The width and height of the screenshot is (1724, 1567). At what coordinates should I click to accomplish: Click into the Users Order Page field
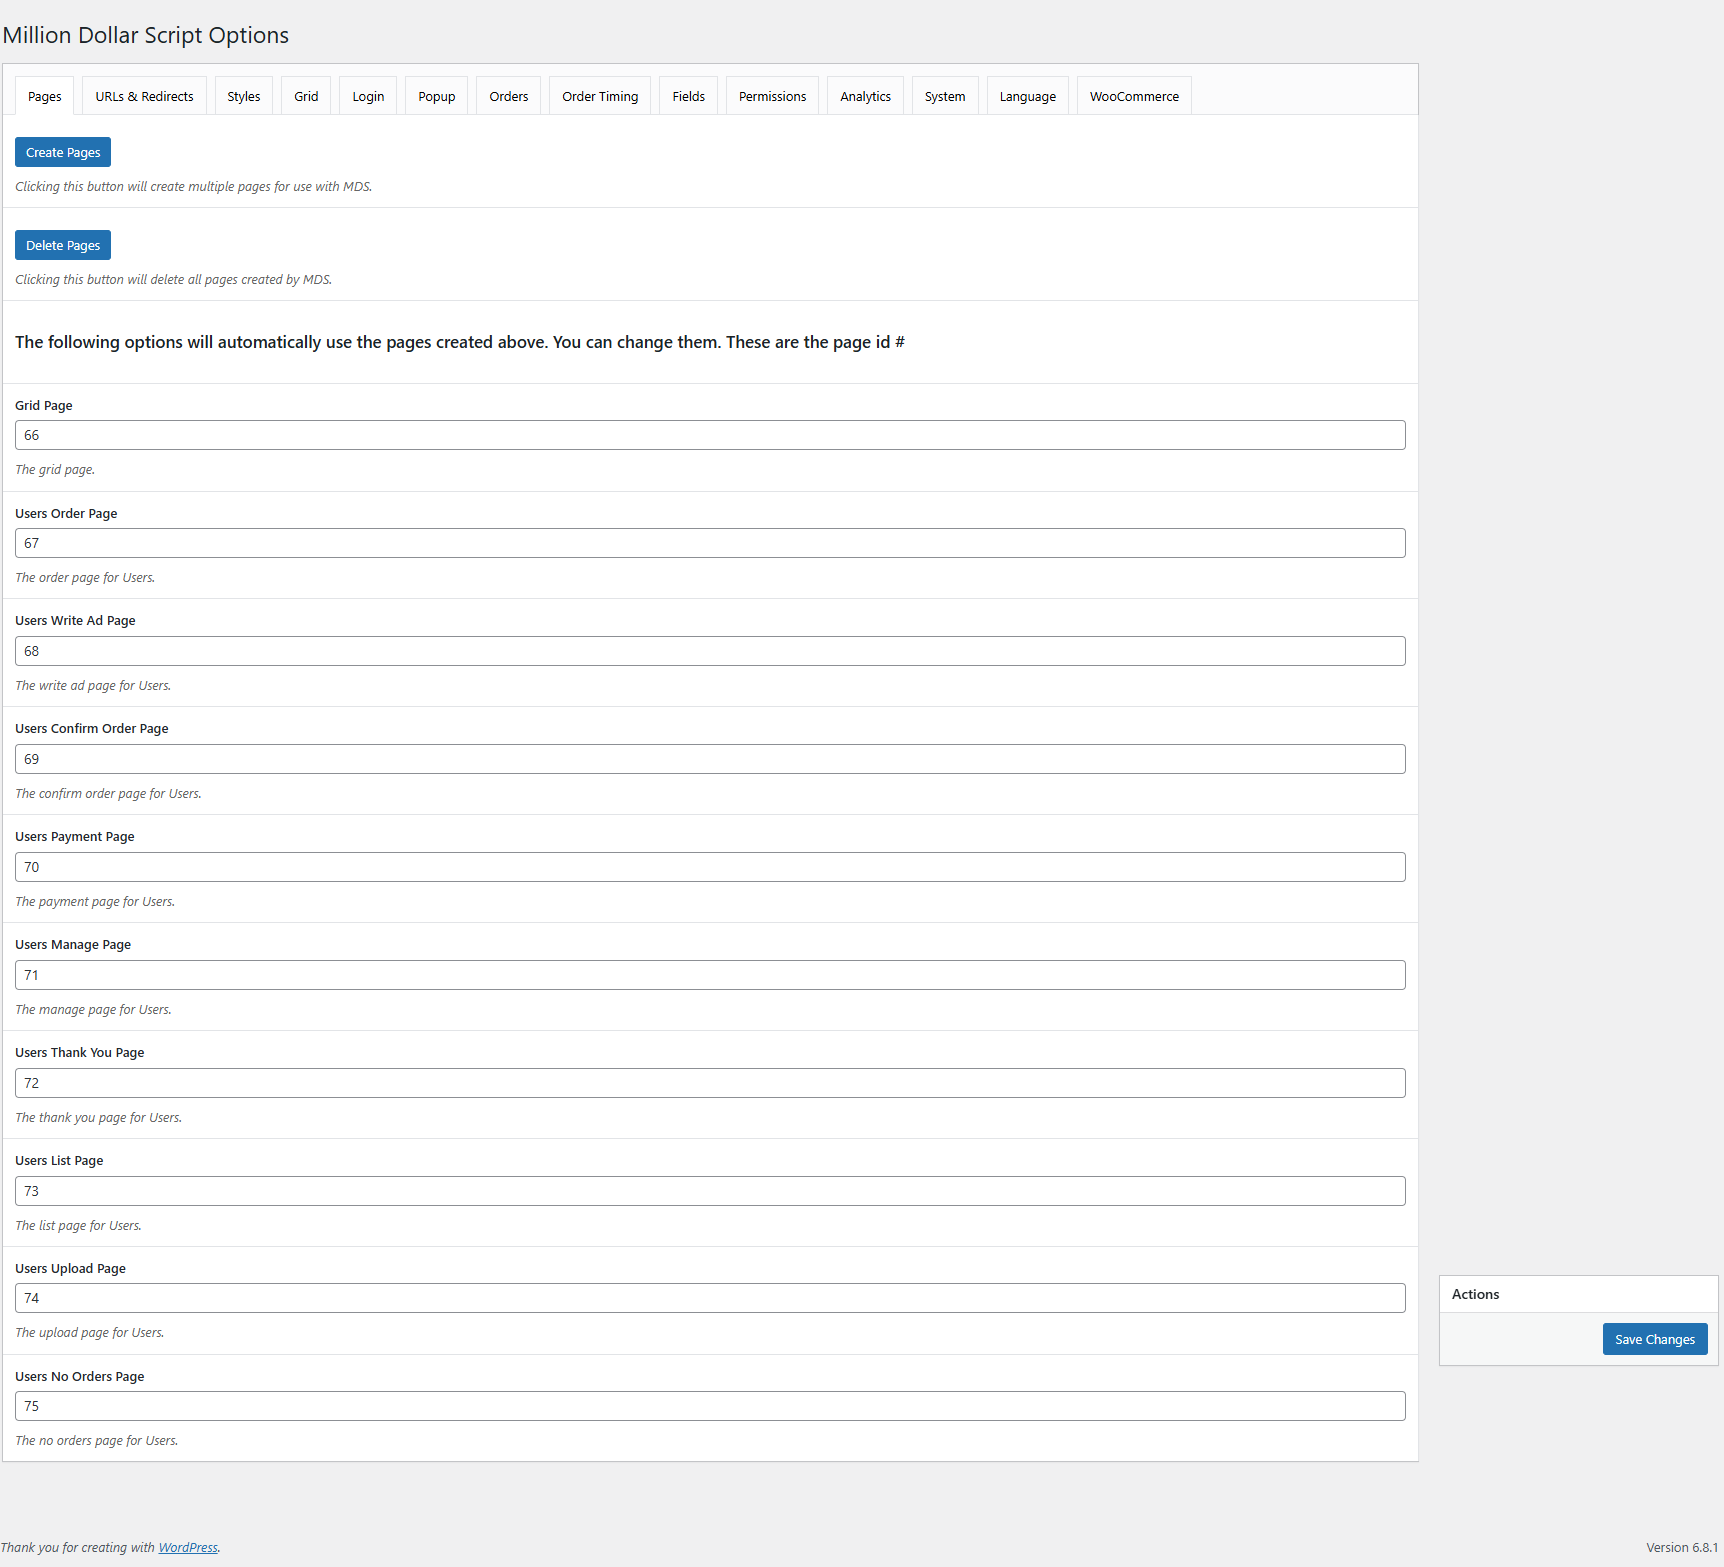[x=710, y=543]
